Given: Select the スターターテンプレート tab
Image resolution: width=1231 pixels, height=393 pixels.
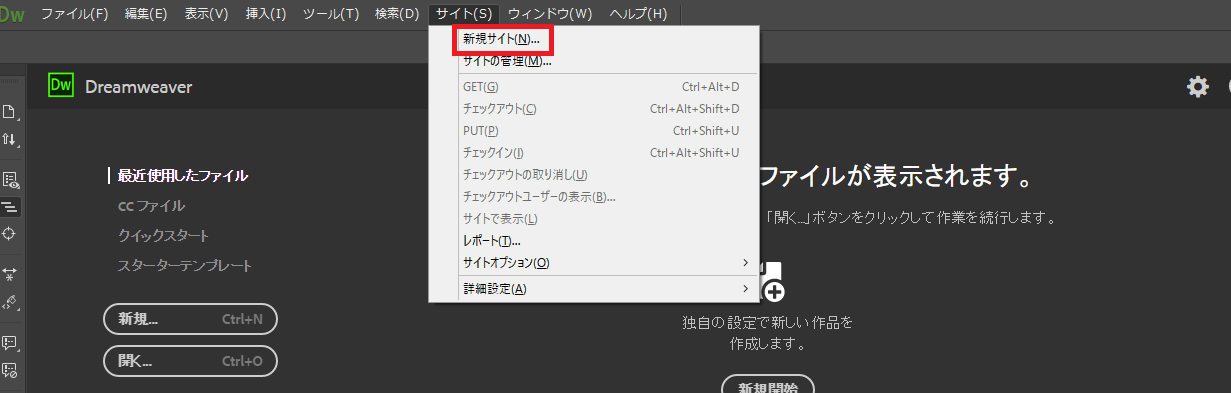Looking at the screenshot, I should pyautogui.click(x=185, y=266).
